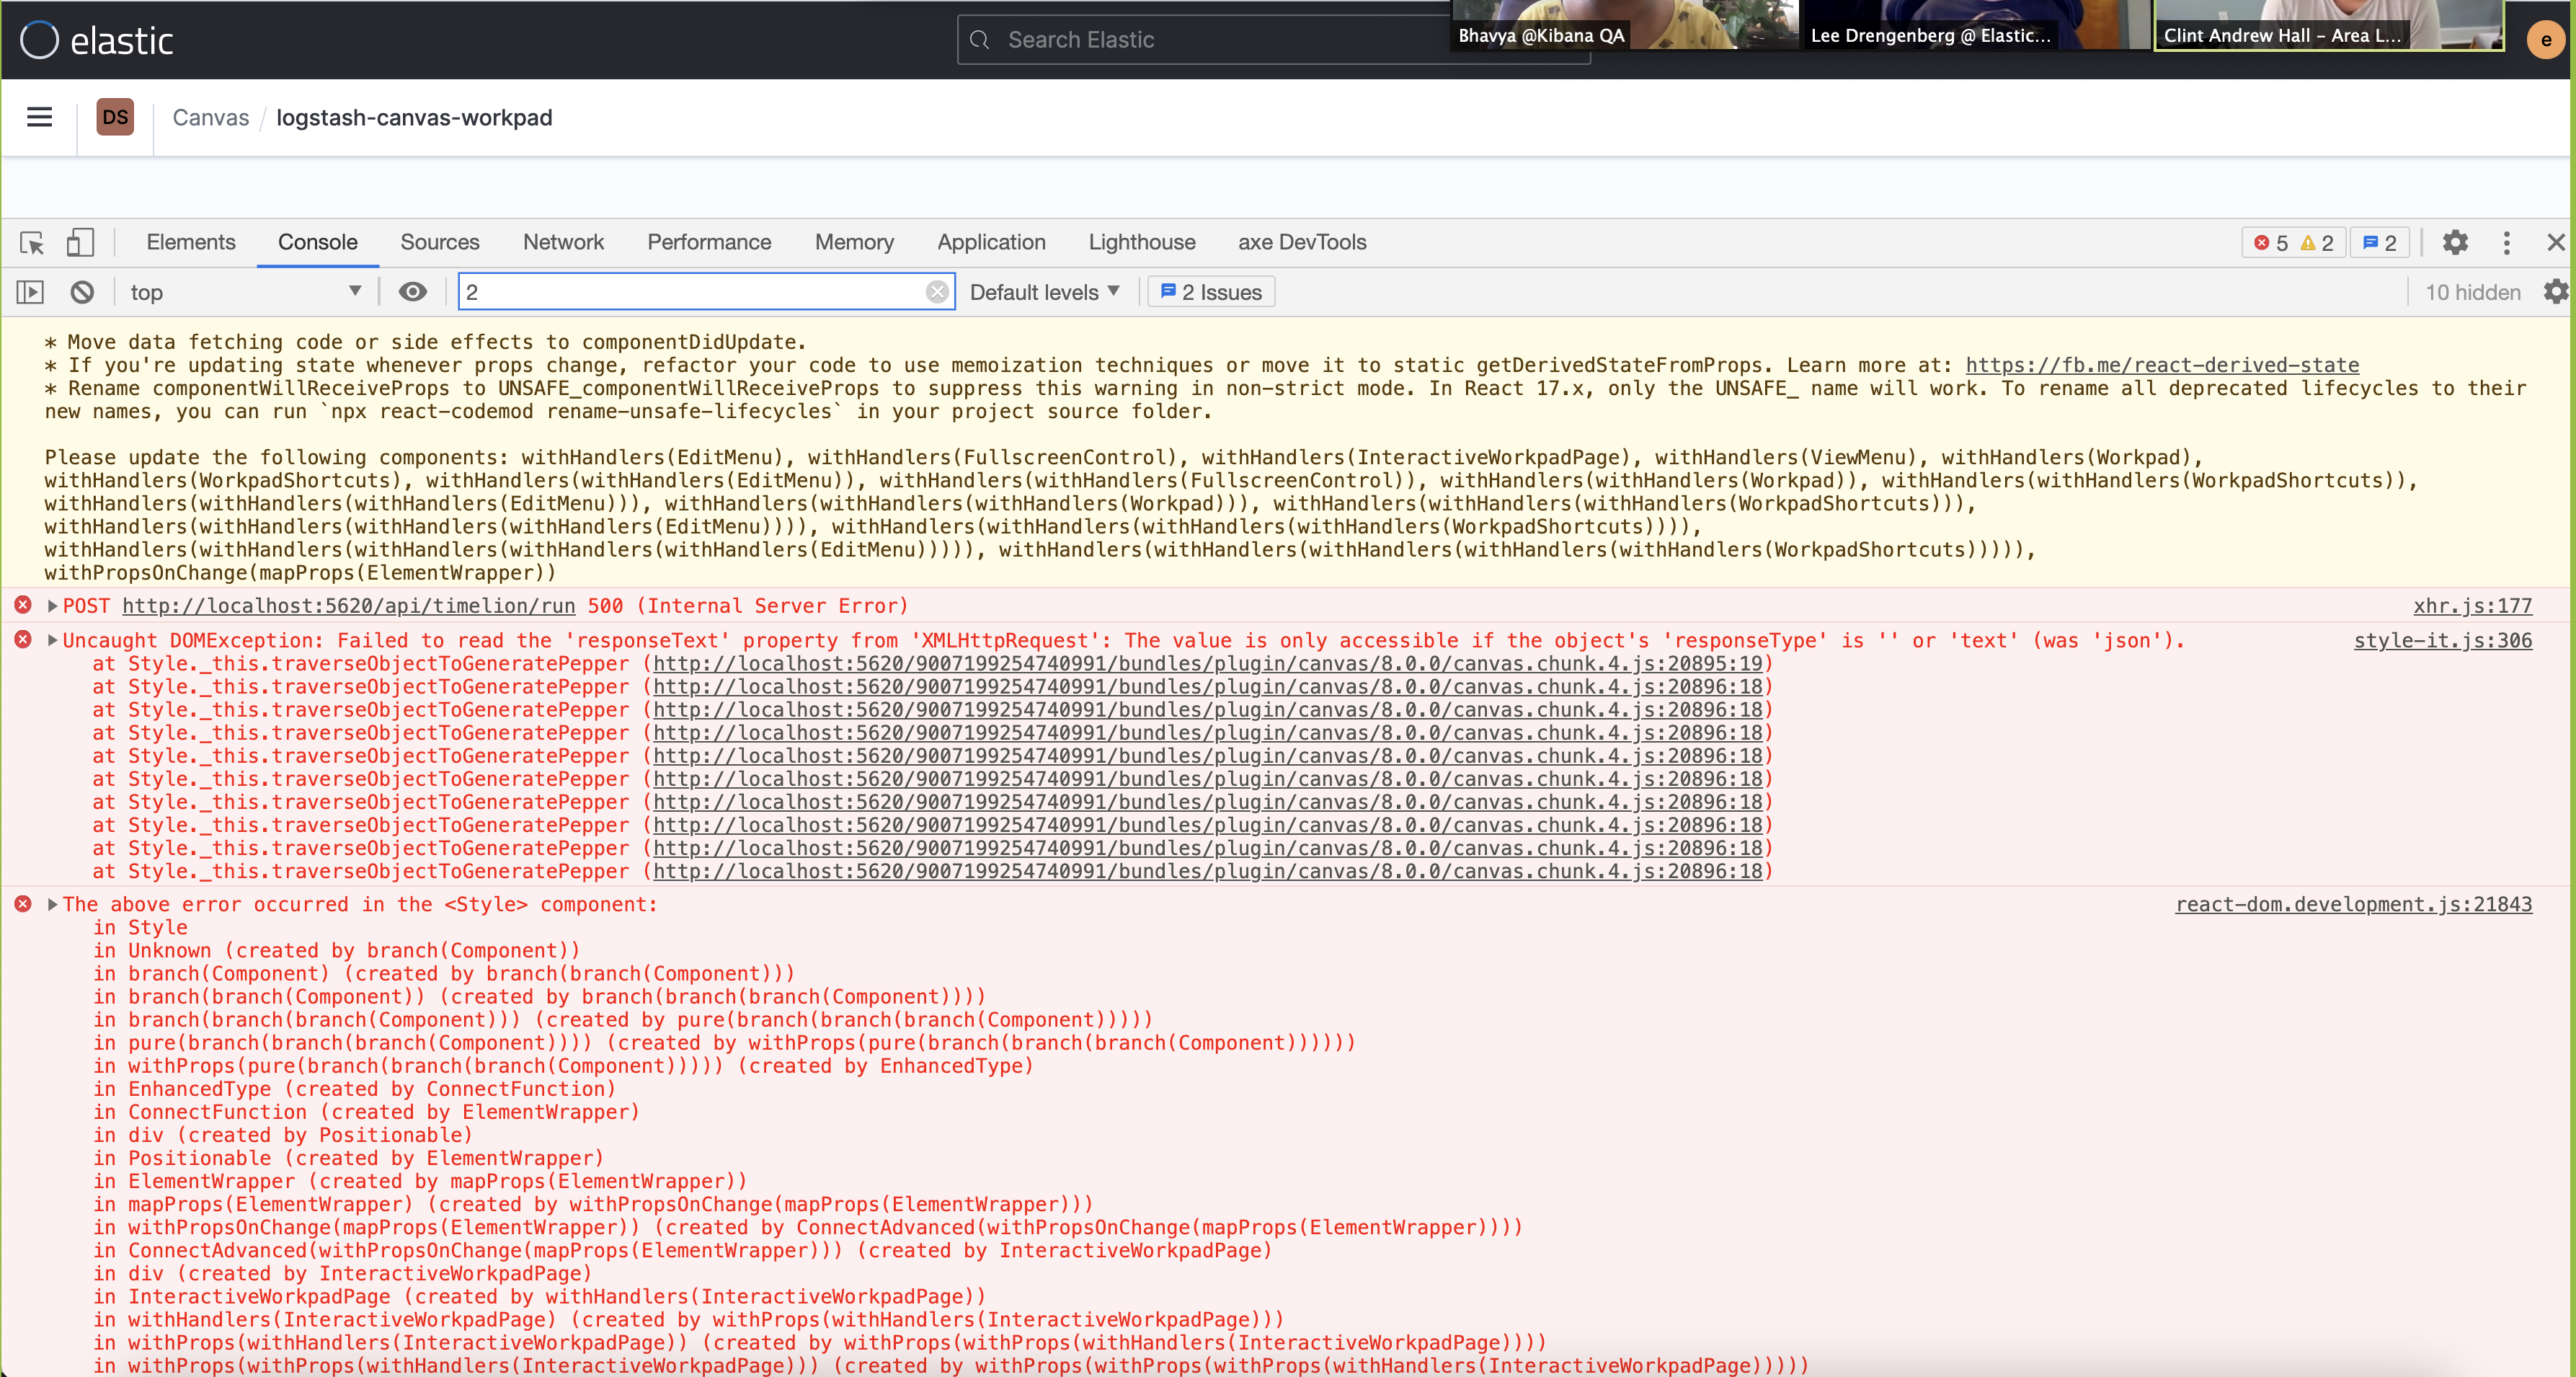Open the DevTools three-dot menu
This screenshot has width=2576, height=1377.
2506,243
